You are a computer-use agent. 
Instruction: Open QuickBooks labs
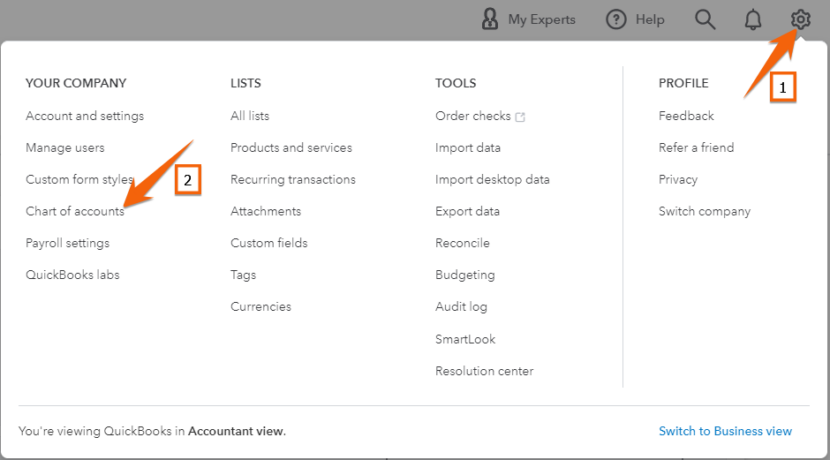(x=73, y=275)
